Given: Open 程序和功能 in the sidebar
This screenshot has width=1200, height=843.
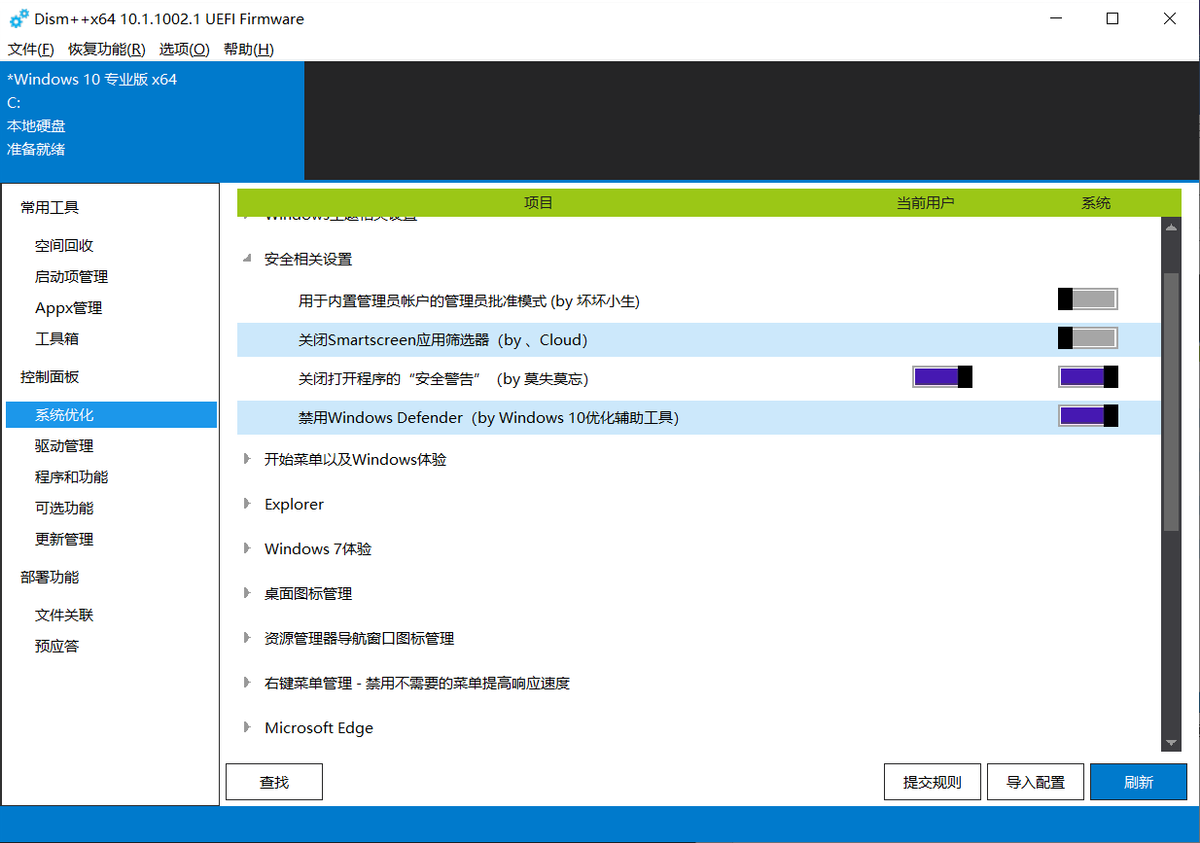Looking at the screenshot, I should point(71,477).
